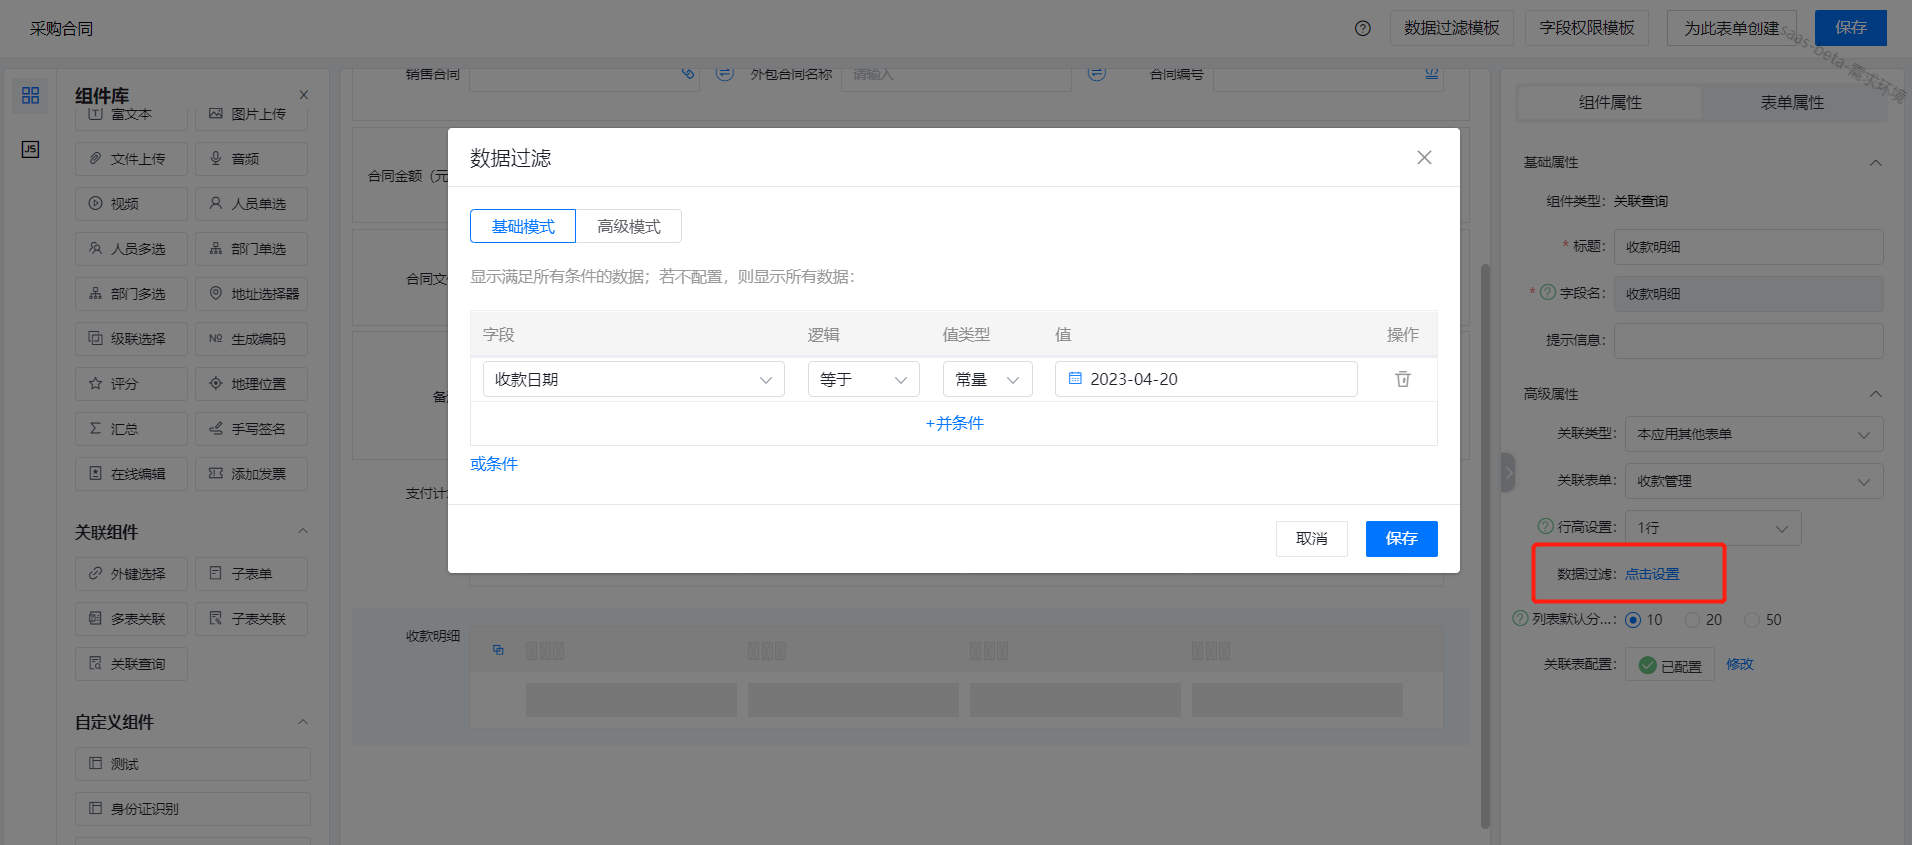Click 字段权限模板 in top bar
Image resolution: width=1912 pixels, height=845 pixels.
tap(1587, 28)
